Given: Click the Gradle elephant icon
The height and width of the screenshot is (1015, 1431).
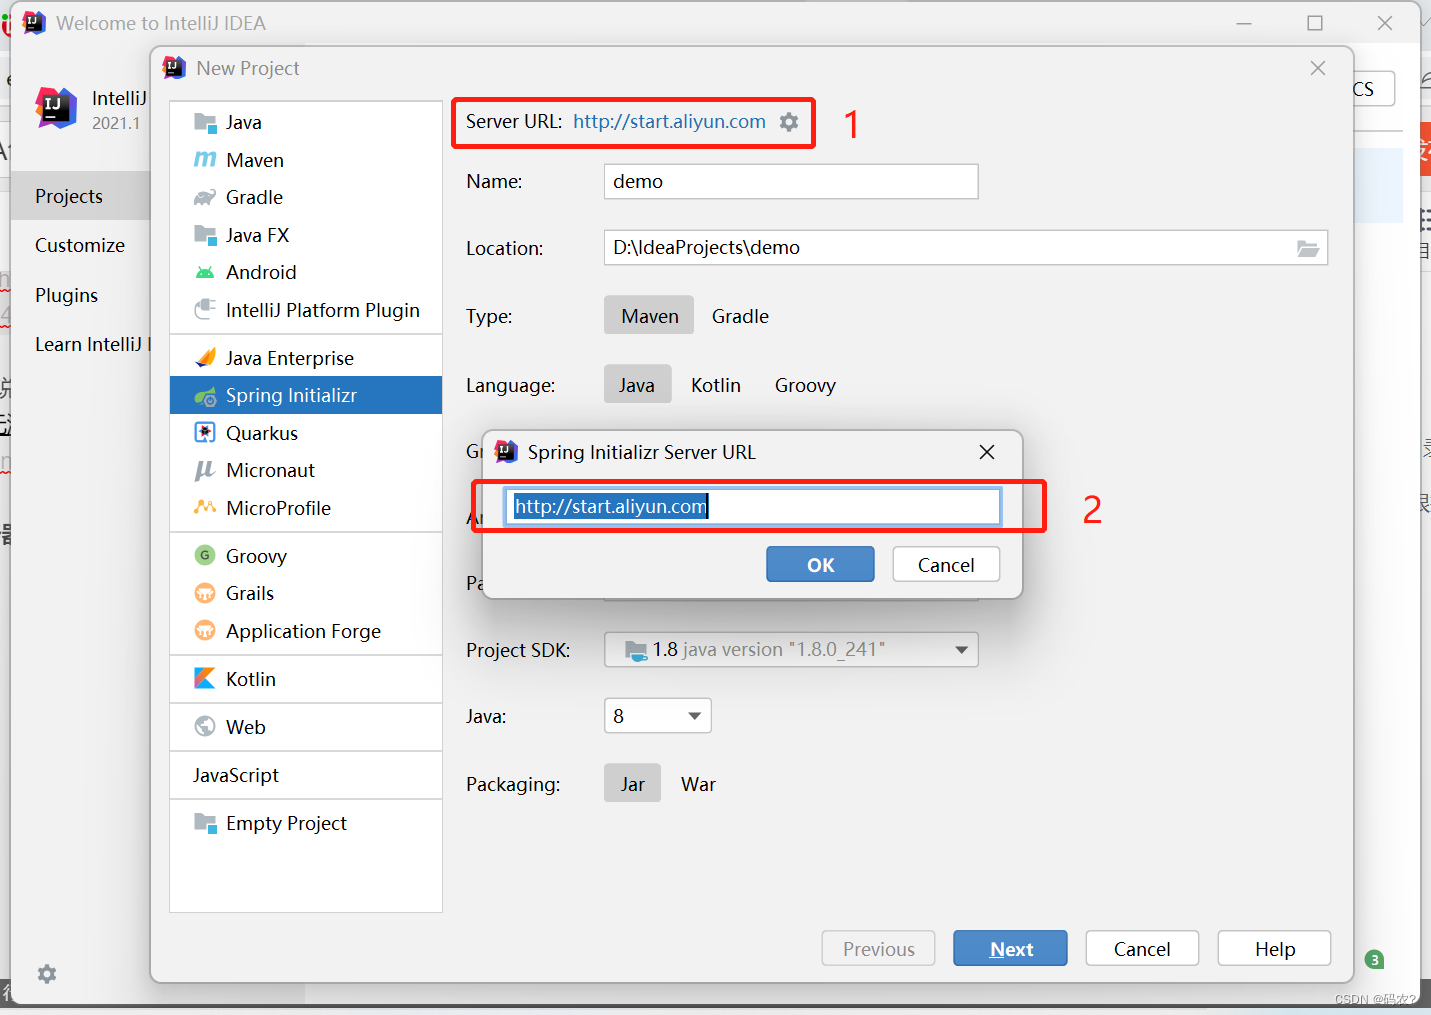Looking at the screenshot, I should point(205,197).
